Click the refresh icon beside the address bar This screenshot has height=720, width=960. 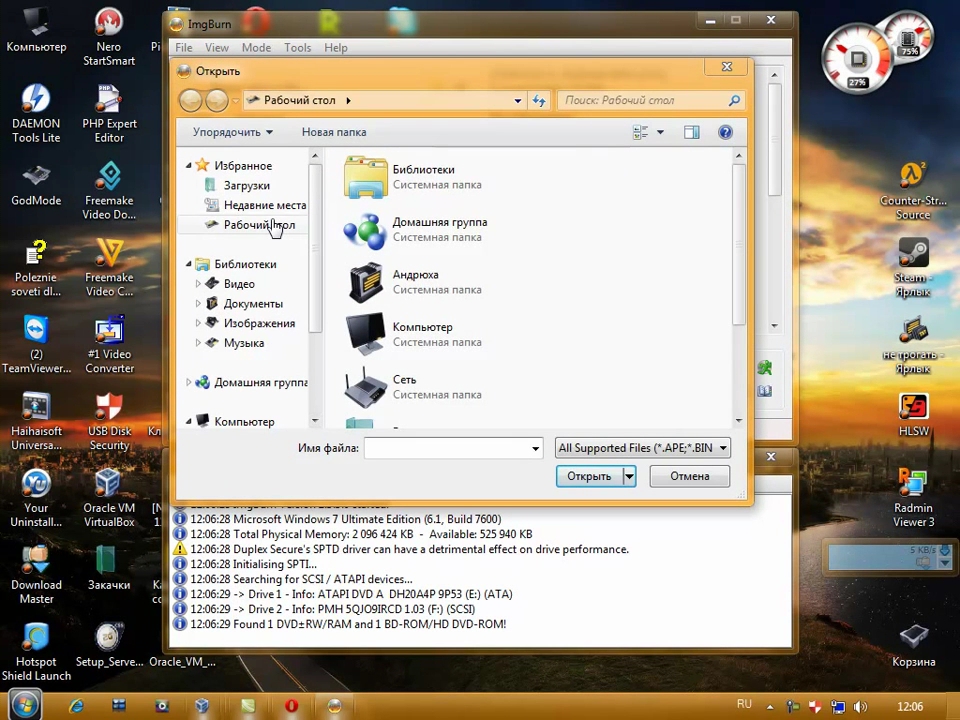[539, 100]
